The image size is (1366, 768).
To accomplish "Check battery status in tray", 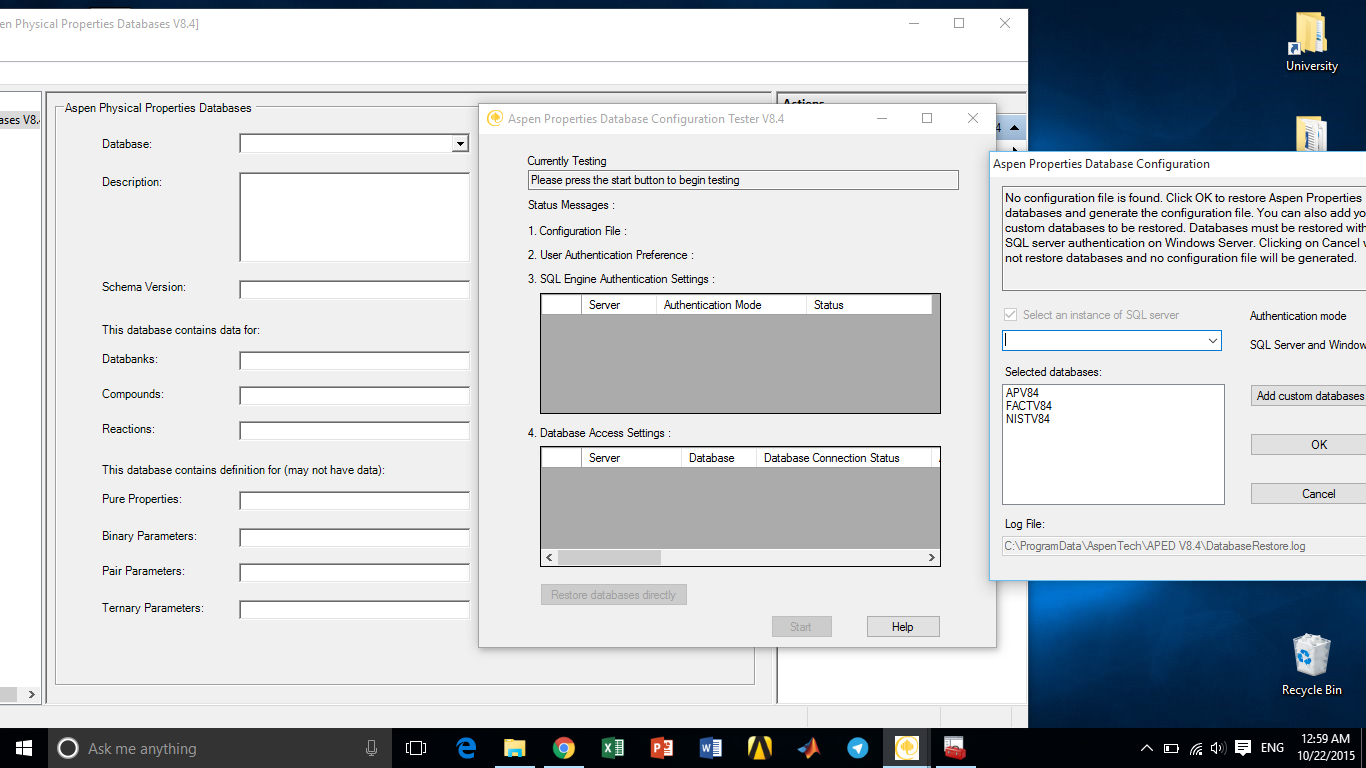I will 1171,748.
